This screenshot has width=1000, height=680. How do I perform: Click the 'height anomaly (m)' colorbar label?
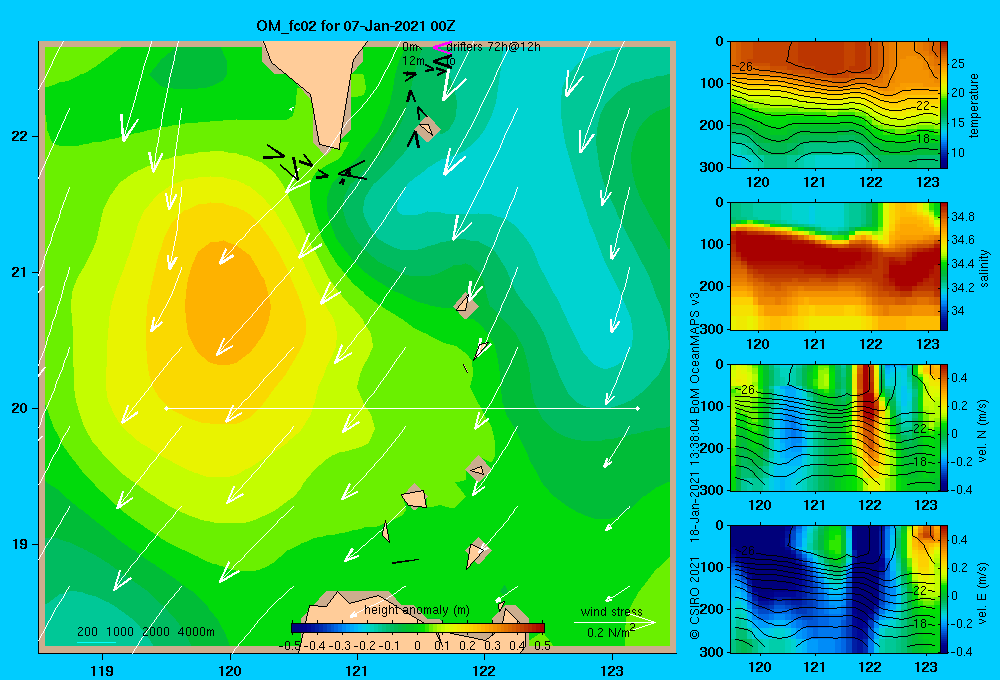[416, 610]
